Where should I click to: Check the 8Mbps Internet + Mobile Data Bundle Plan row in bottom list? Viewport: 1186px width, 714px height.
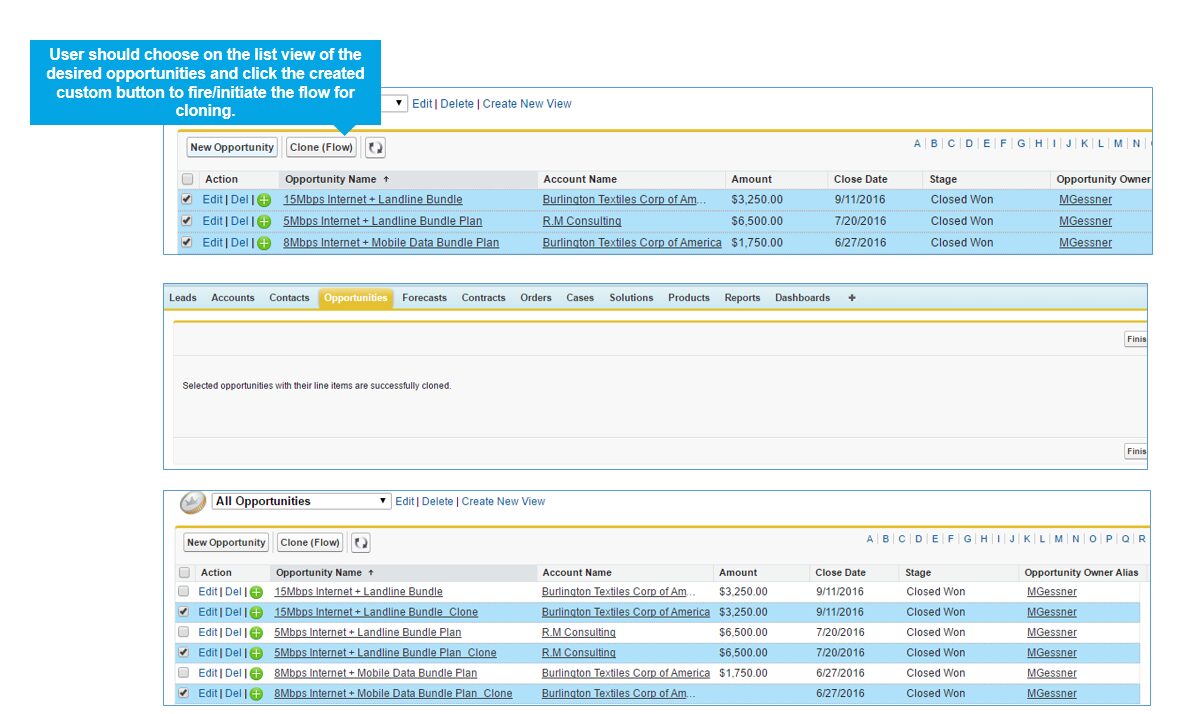pyautogui.click(x=184, y=673)
